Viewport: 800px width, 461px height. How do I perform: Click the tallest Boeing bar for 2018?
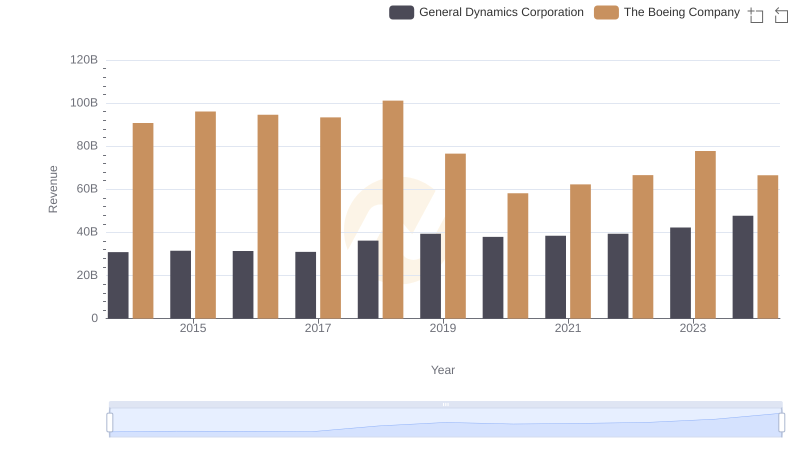[x=393, y=210]
